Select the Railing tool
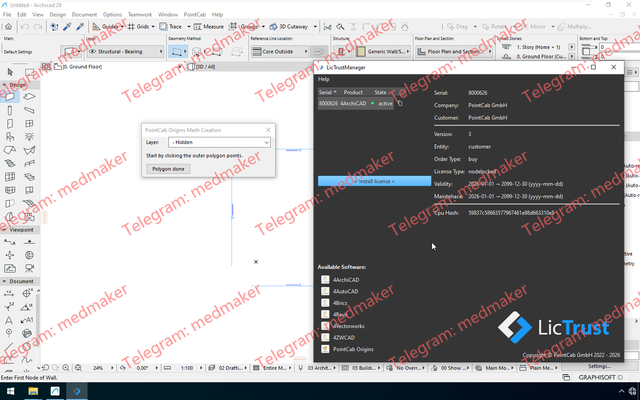The image size is (640, 400). (29, 164)
